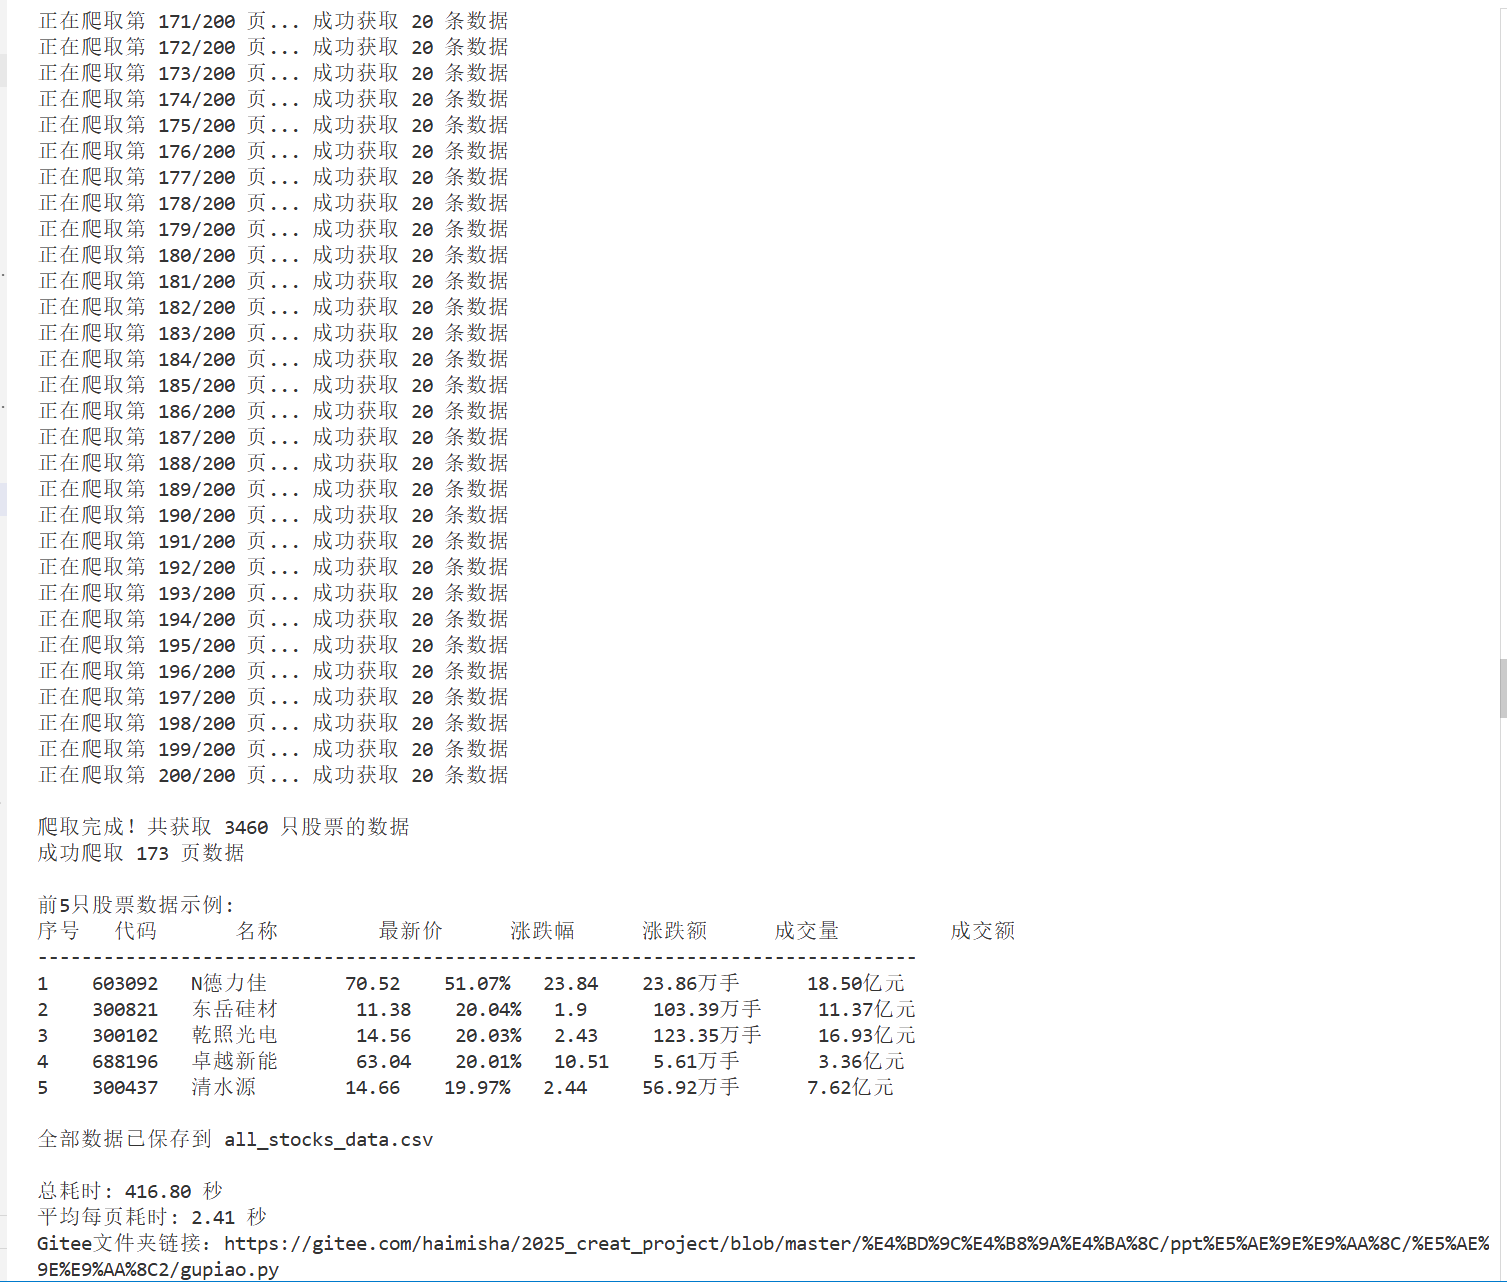Click the column header '名称'
This screenshot has height=1282, width=1507.
[x=257, y=931]
